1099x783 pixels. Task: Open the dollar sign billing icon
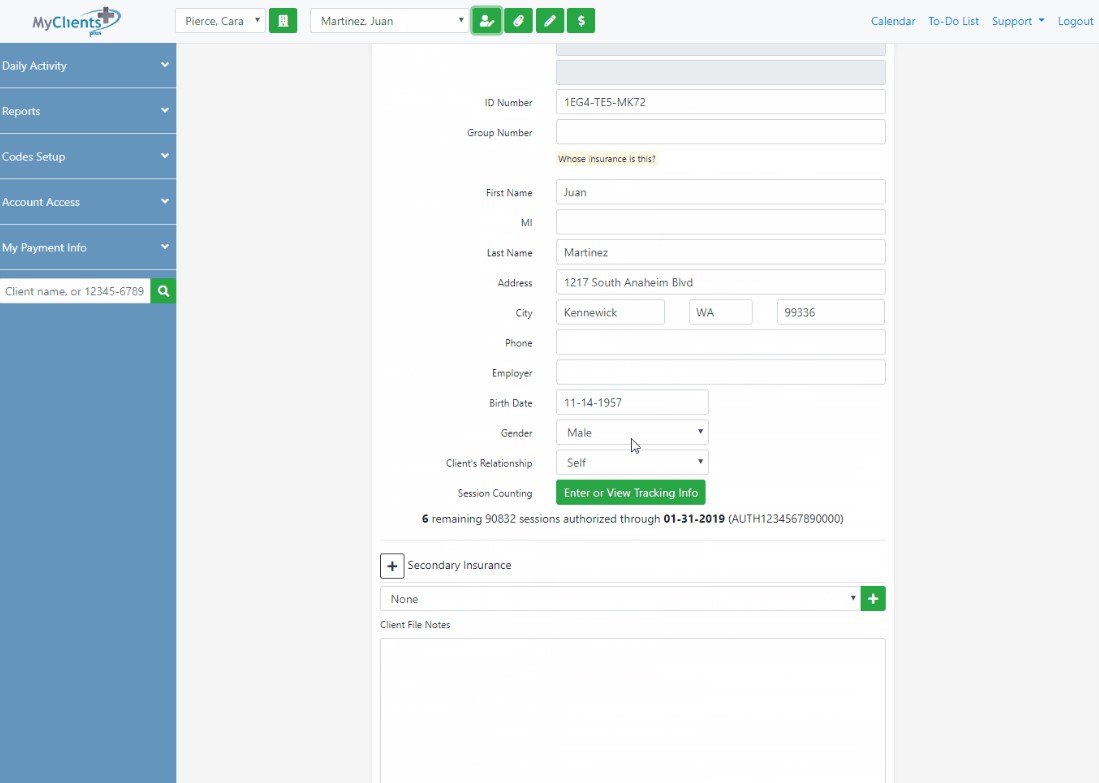[581, 20]
